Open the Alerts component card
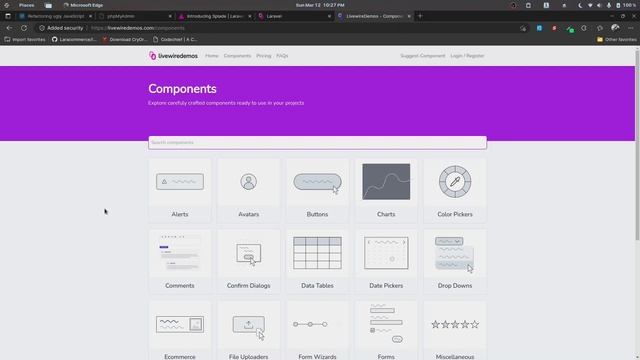This screenshot has height=360, width=640. coord(180,191)
